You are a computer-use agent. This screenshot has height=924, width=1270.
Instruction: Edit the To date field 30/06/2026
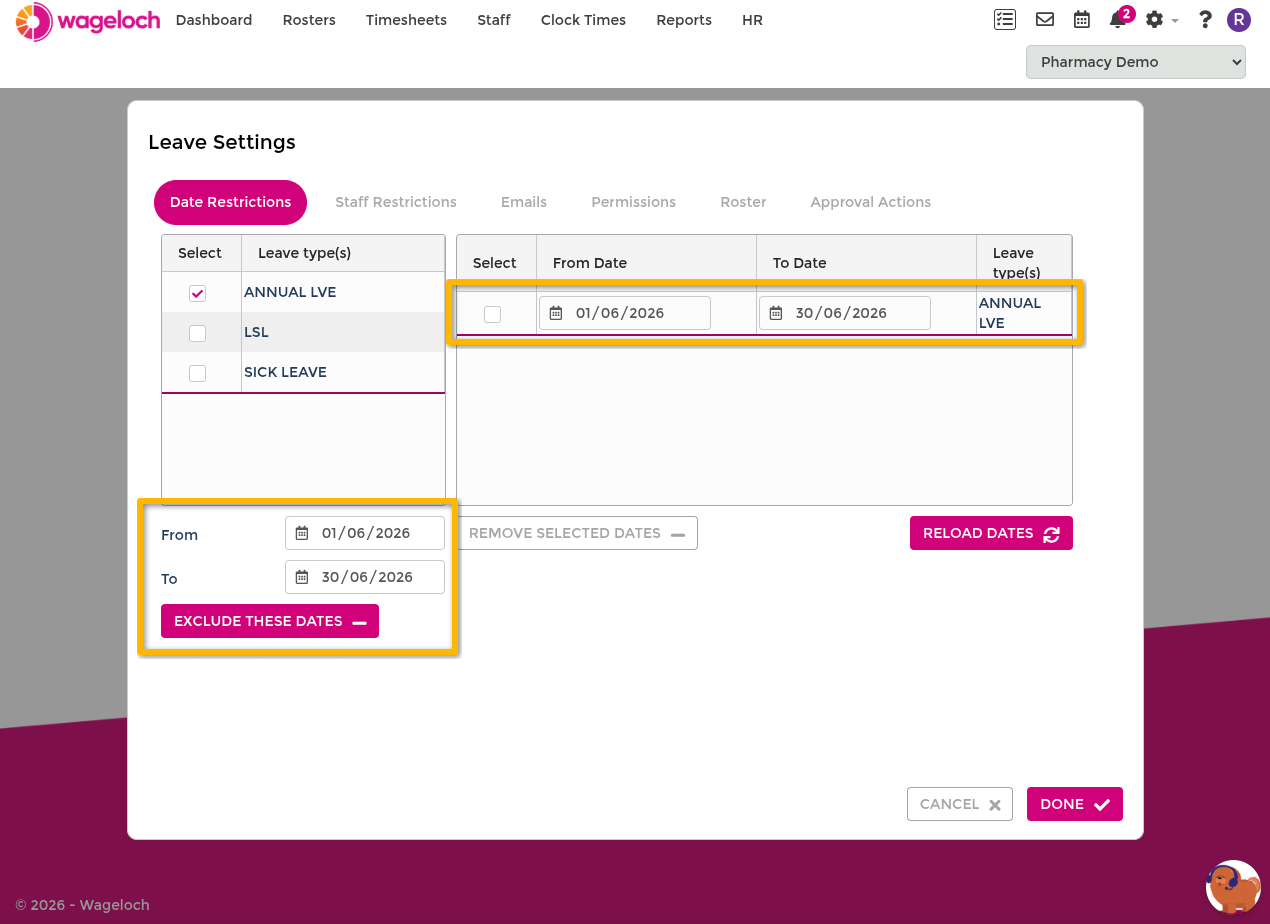tap(365, 577)
